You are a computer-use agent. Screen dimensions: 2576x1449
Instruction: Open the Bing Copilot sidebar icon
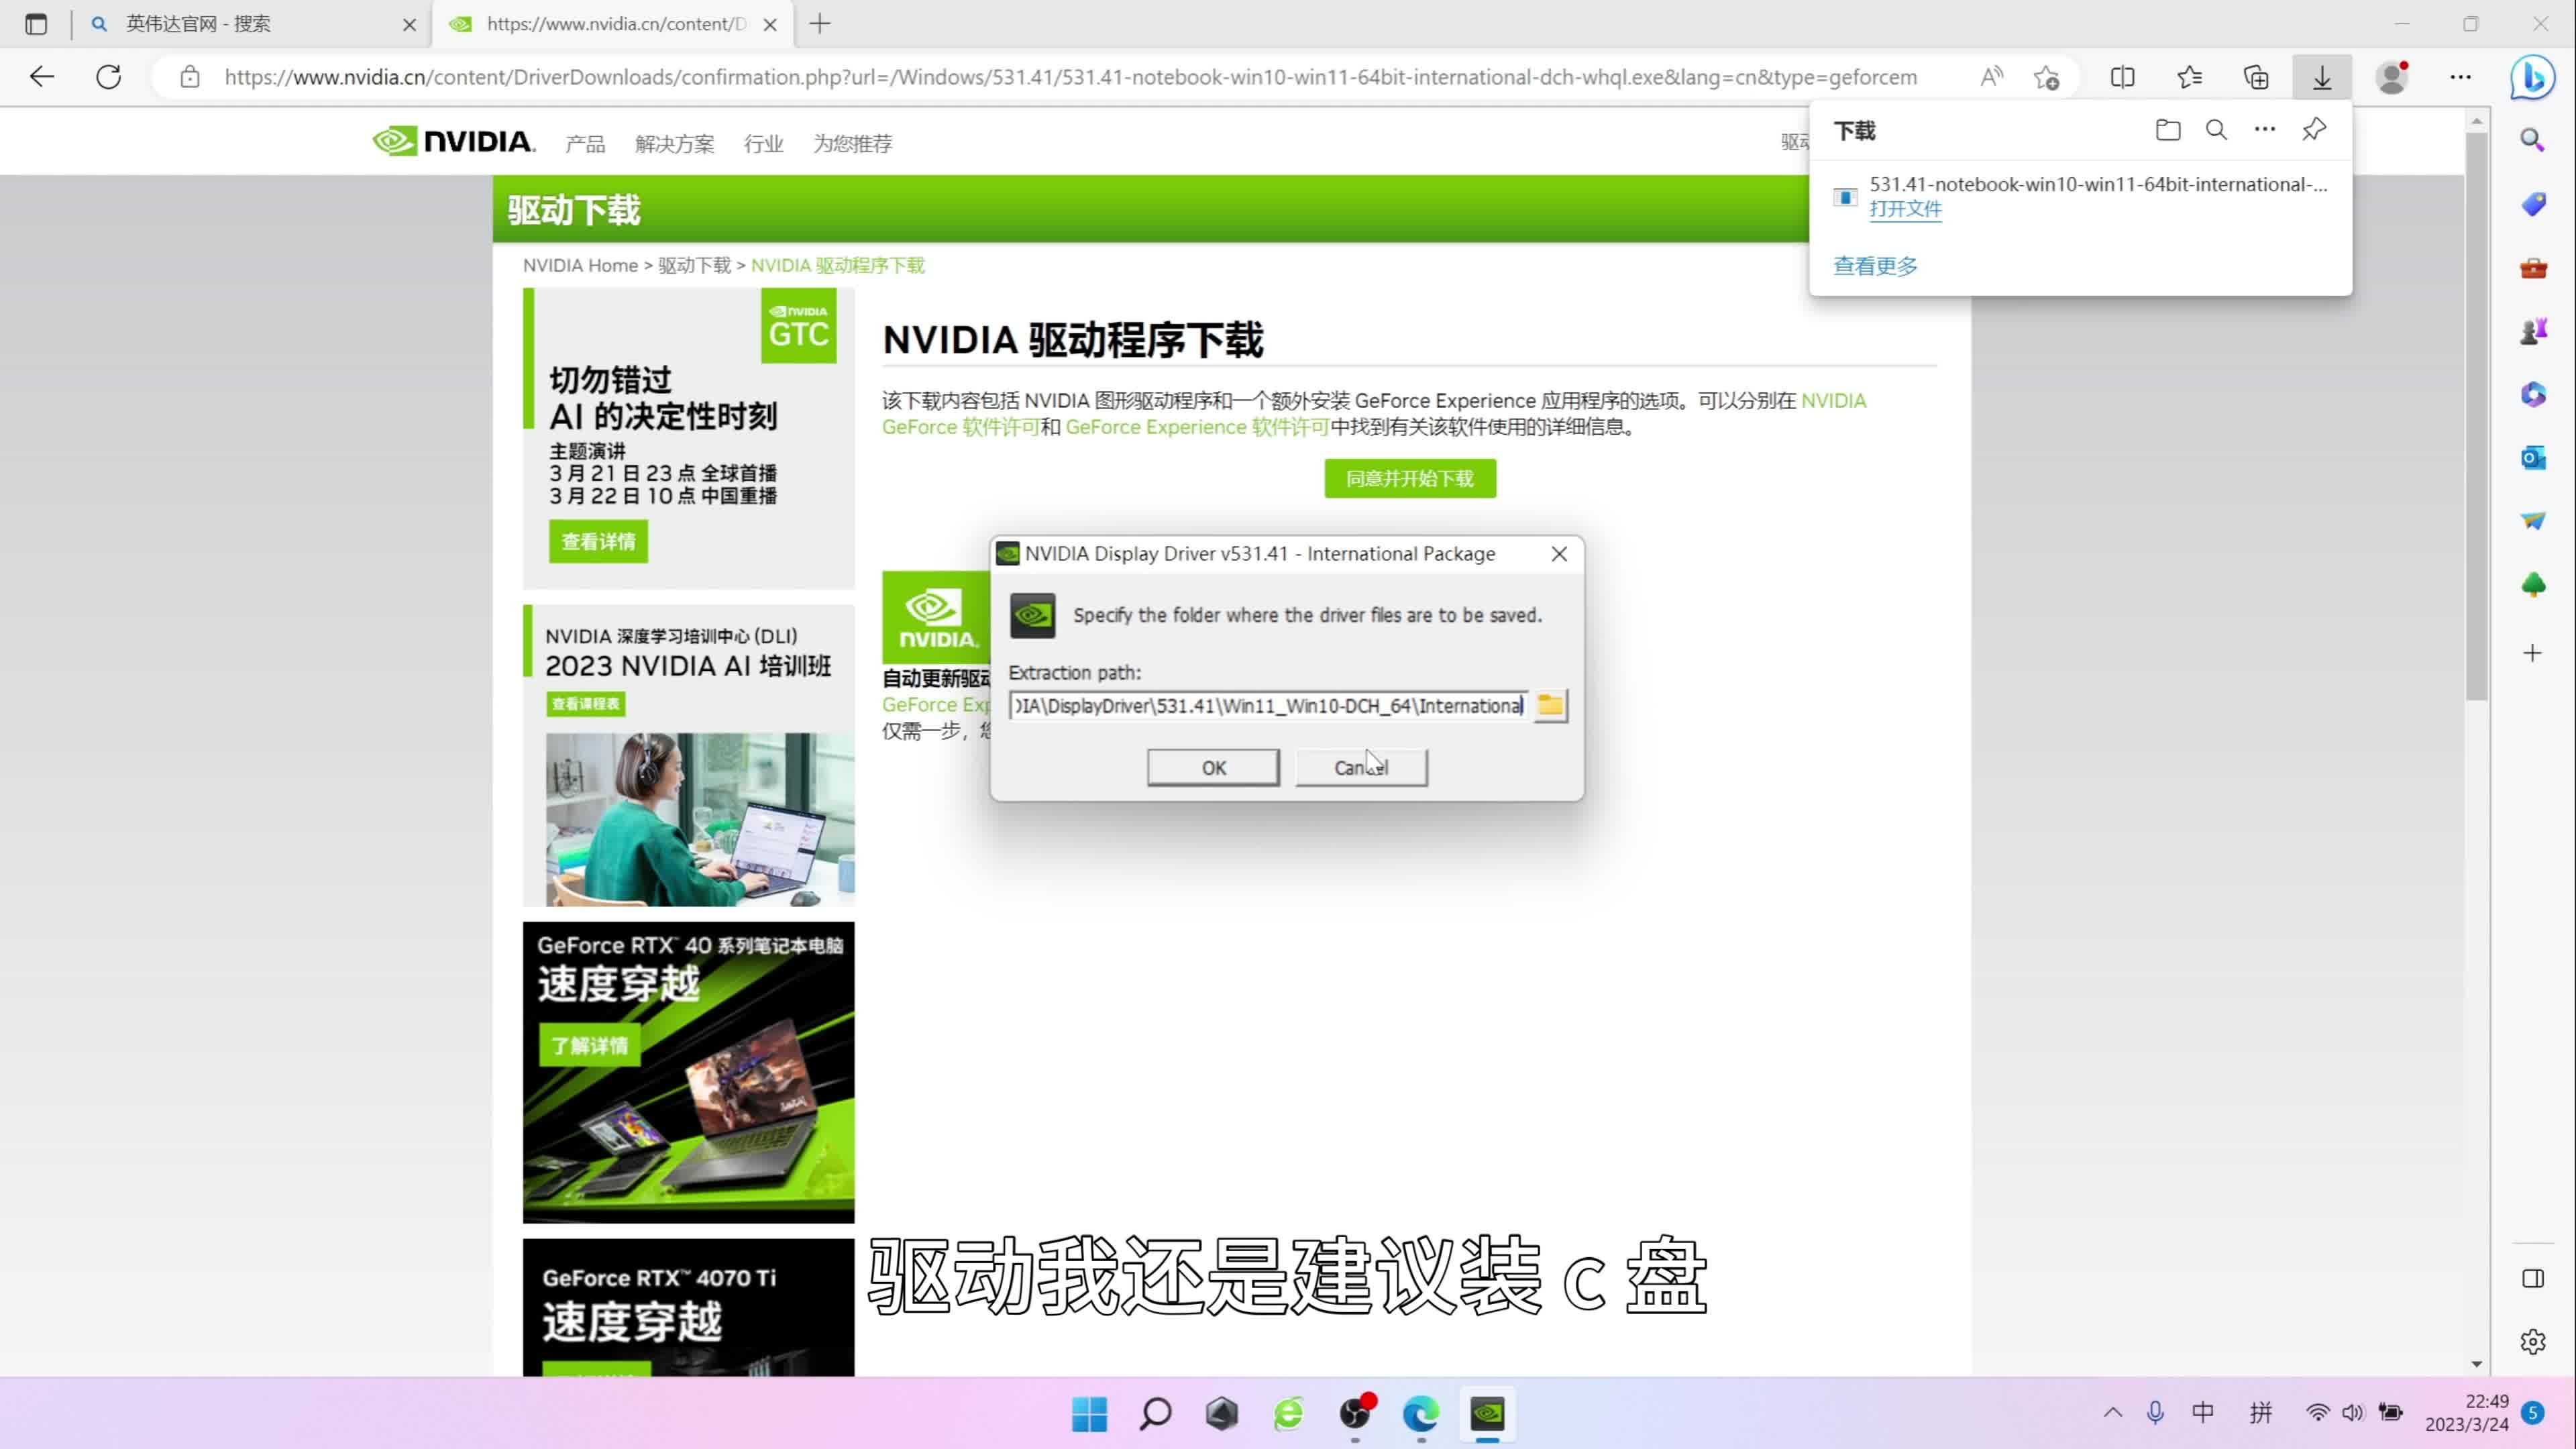2532,78
